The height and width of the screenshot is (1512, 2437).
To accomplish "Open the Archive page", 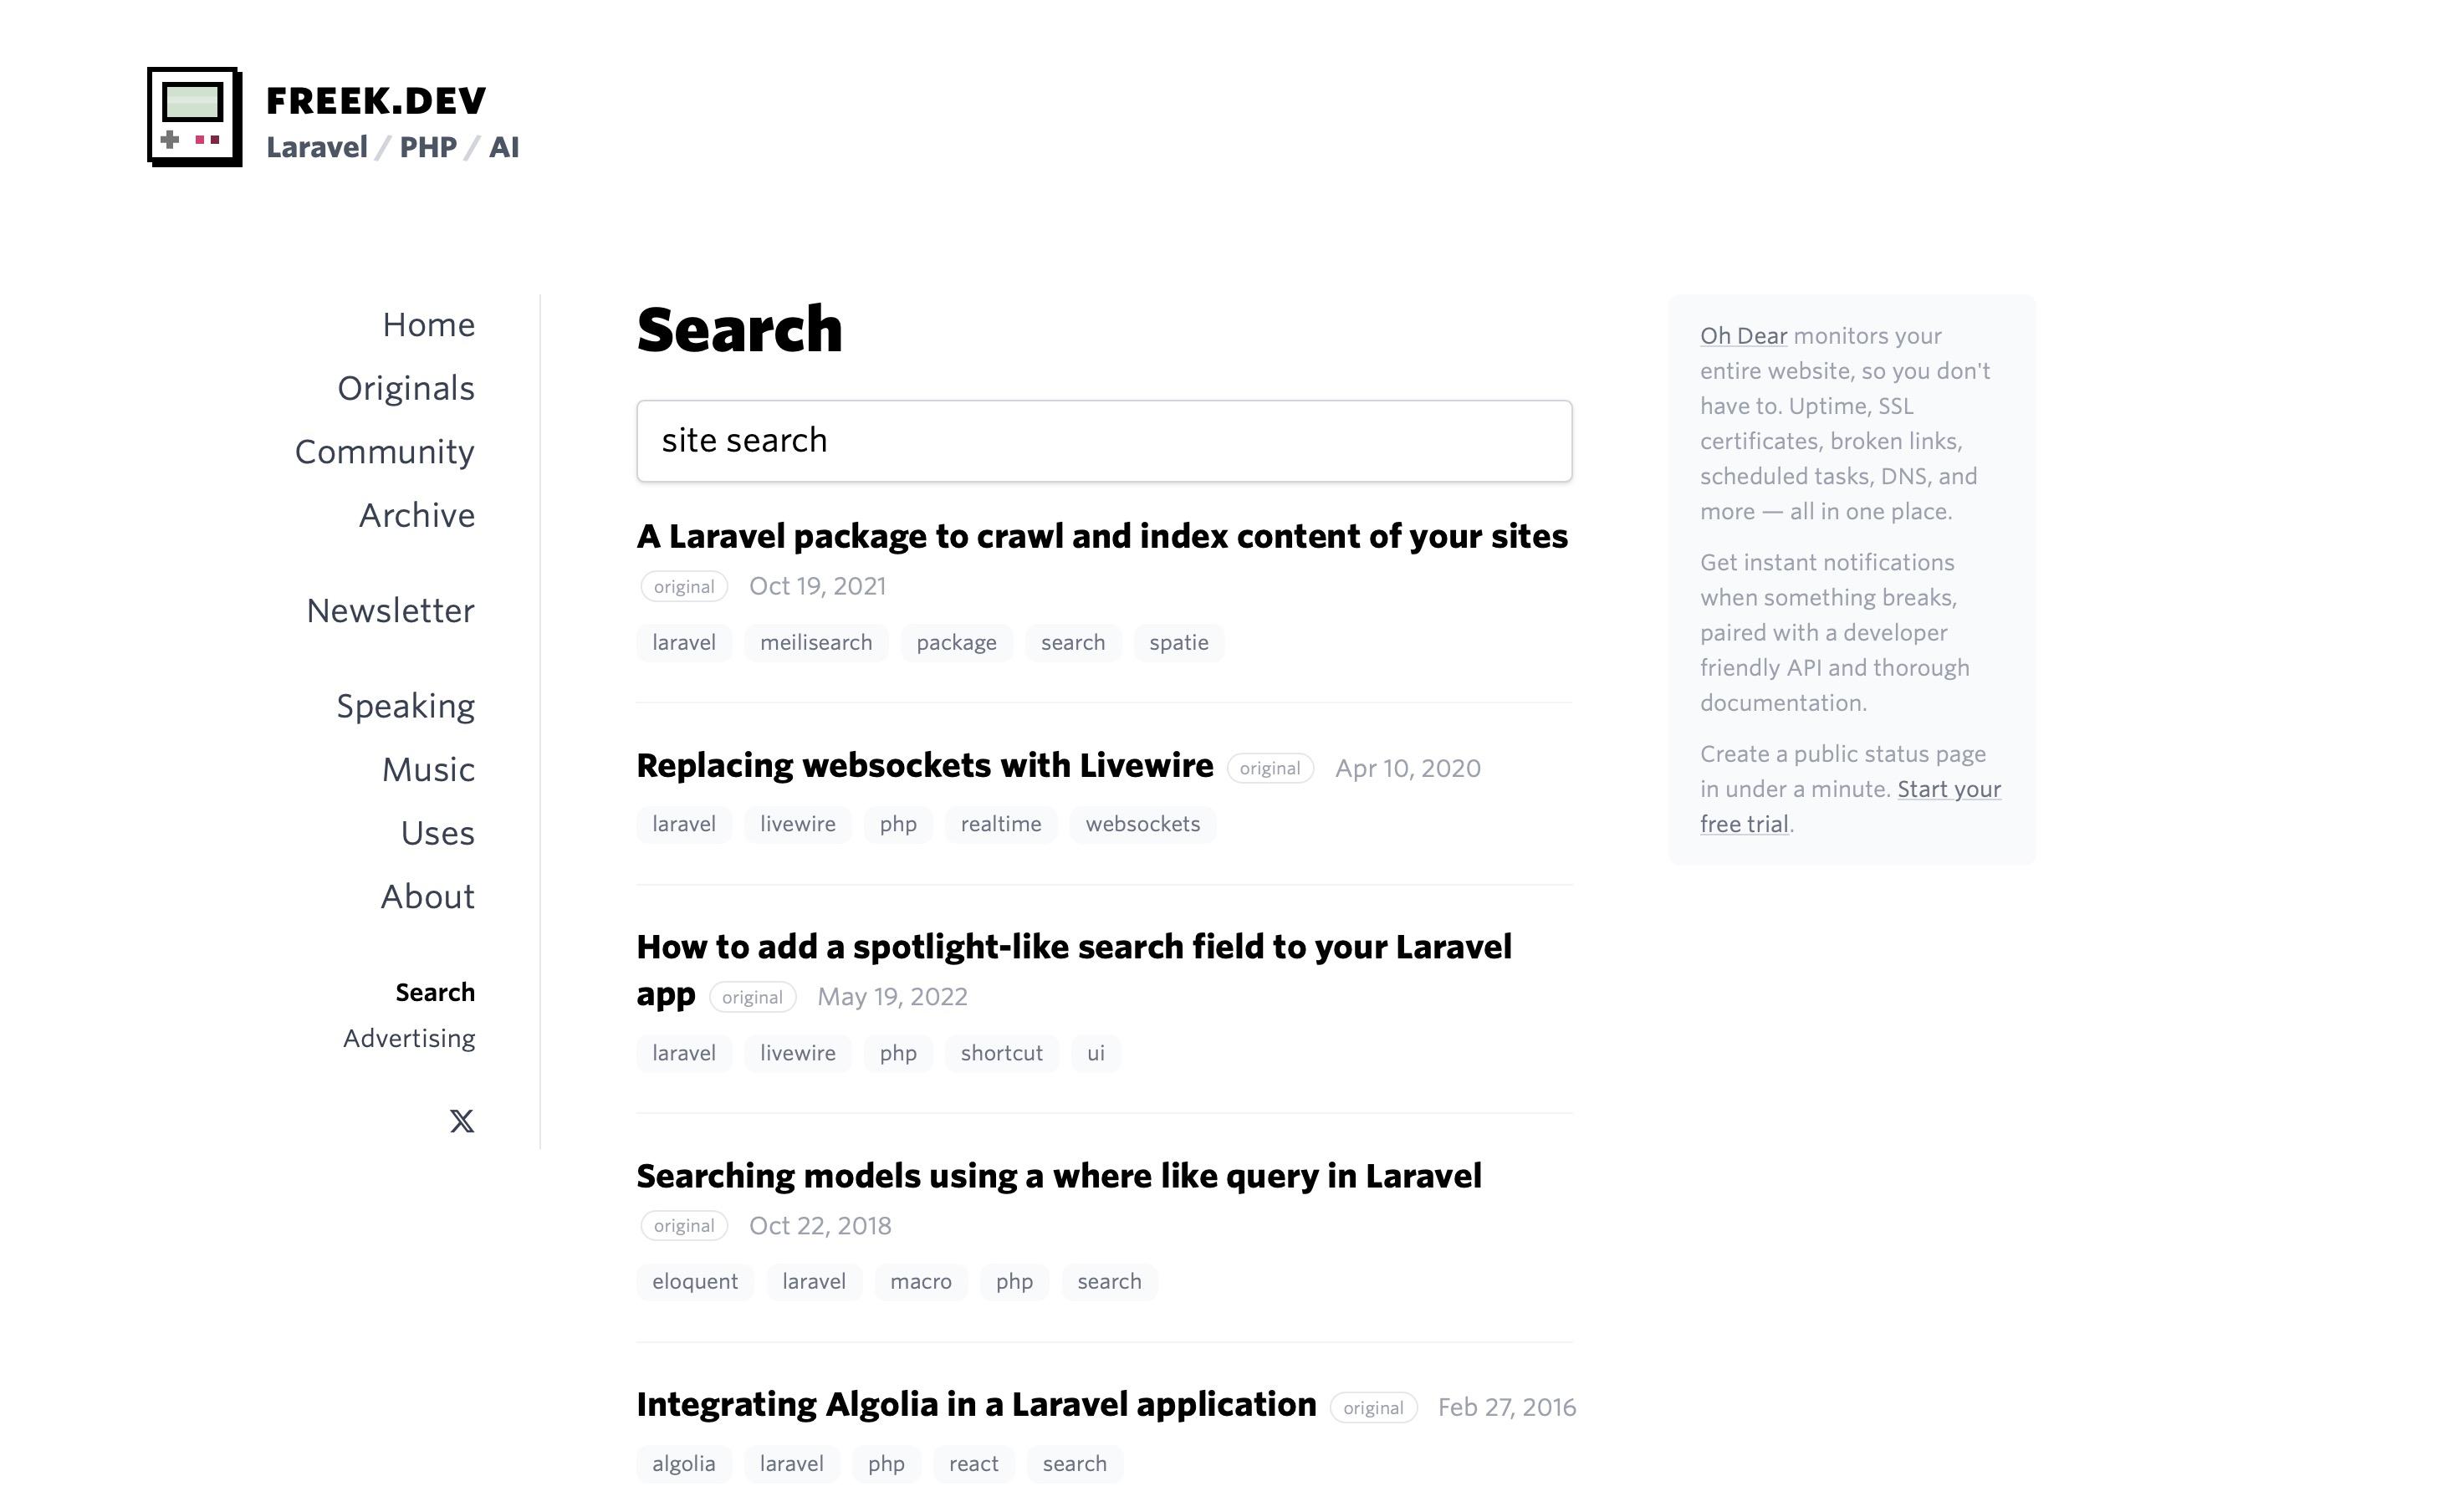I will [416, 516].
